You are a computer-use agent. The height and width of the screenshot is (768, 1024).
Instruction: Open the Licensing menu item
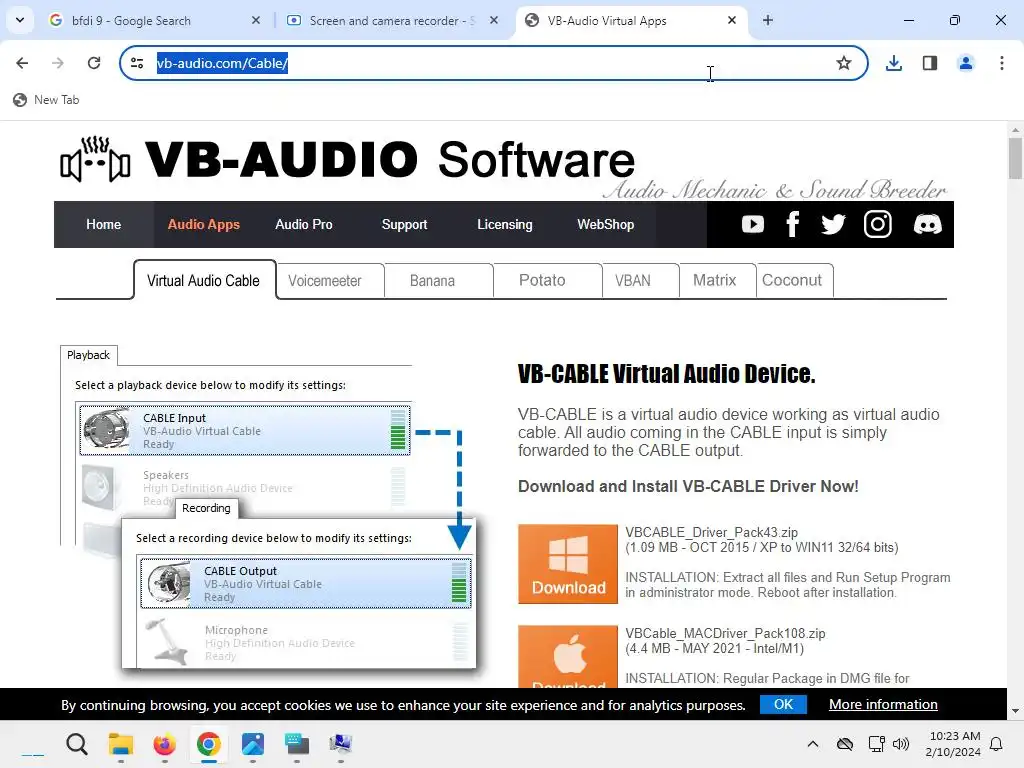[505, 225]
